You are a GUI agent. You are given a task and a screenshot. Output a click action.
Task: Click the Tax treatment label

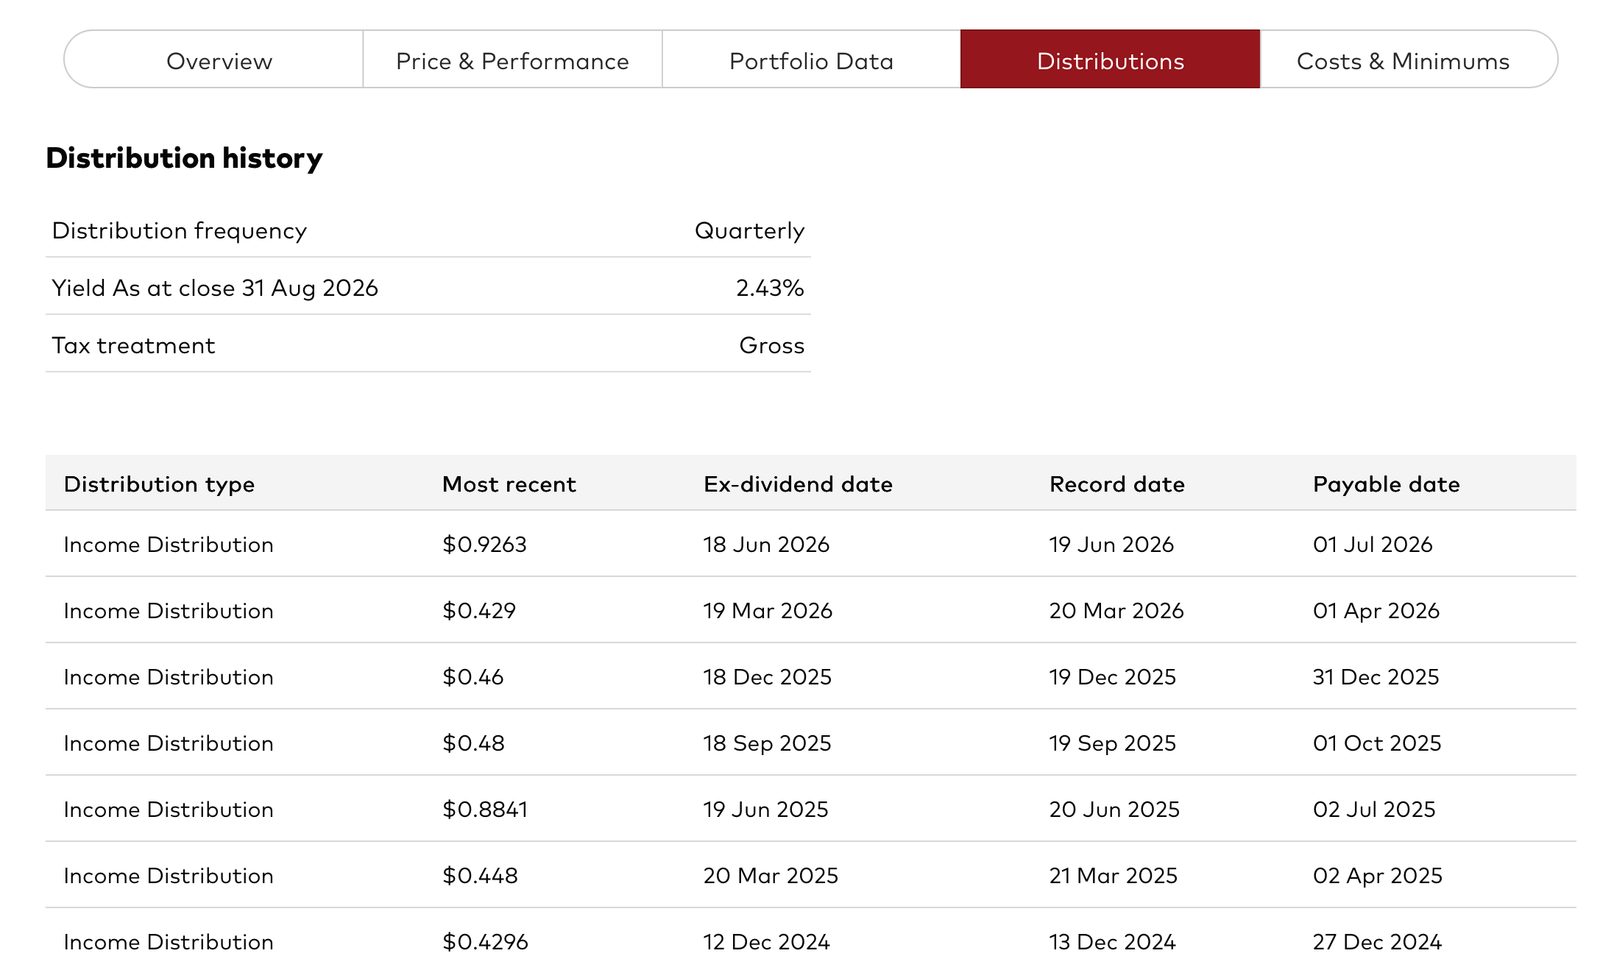pos(133,345)
